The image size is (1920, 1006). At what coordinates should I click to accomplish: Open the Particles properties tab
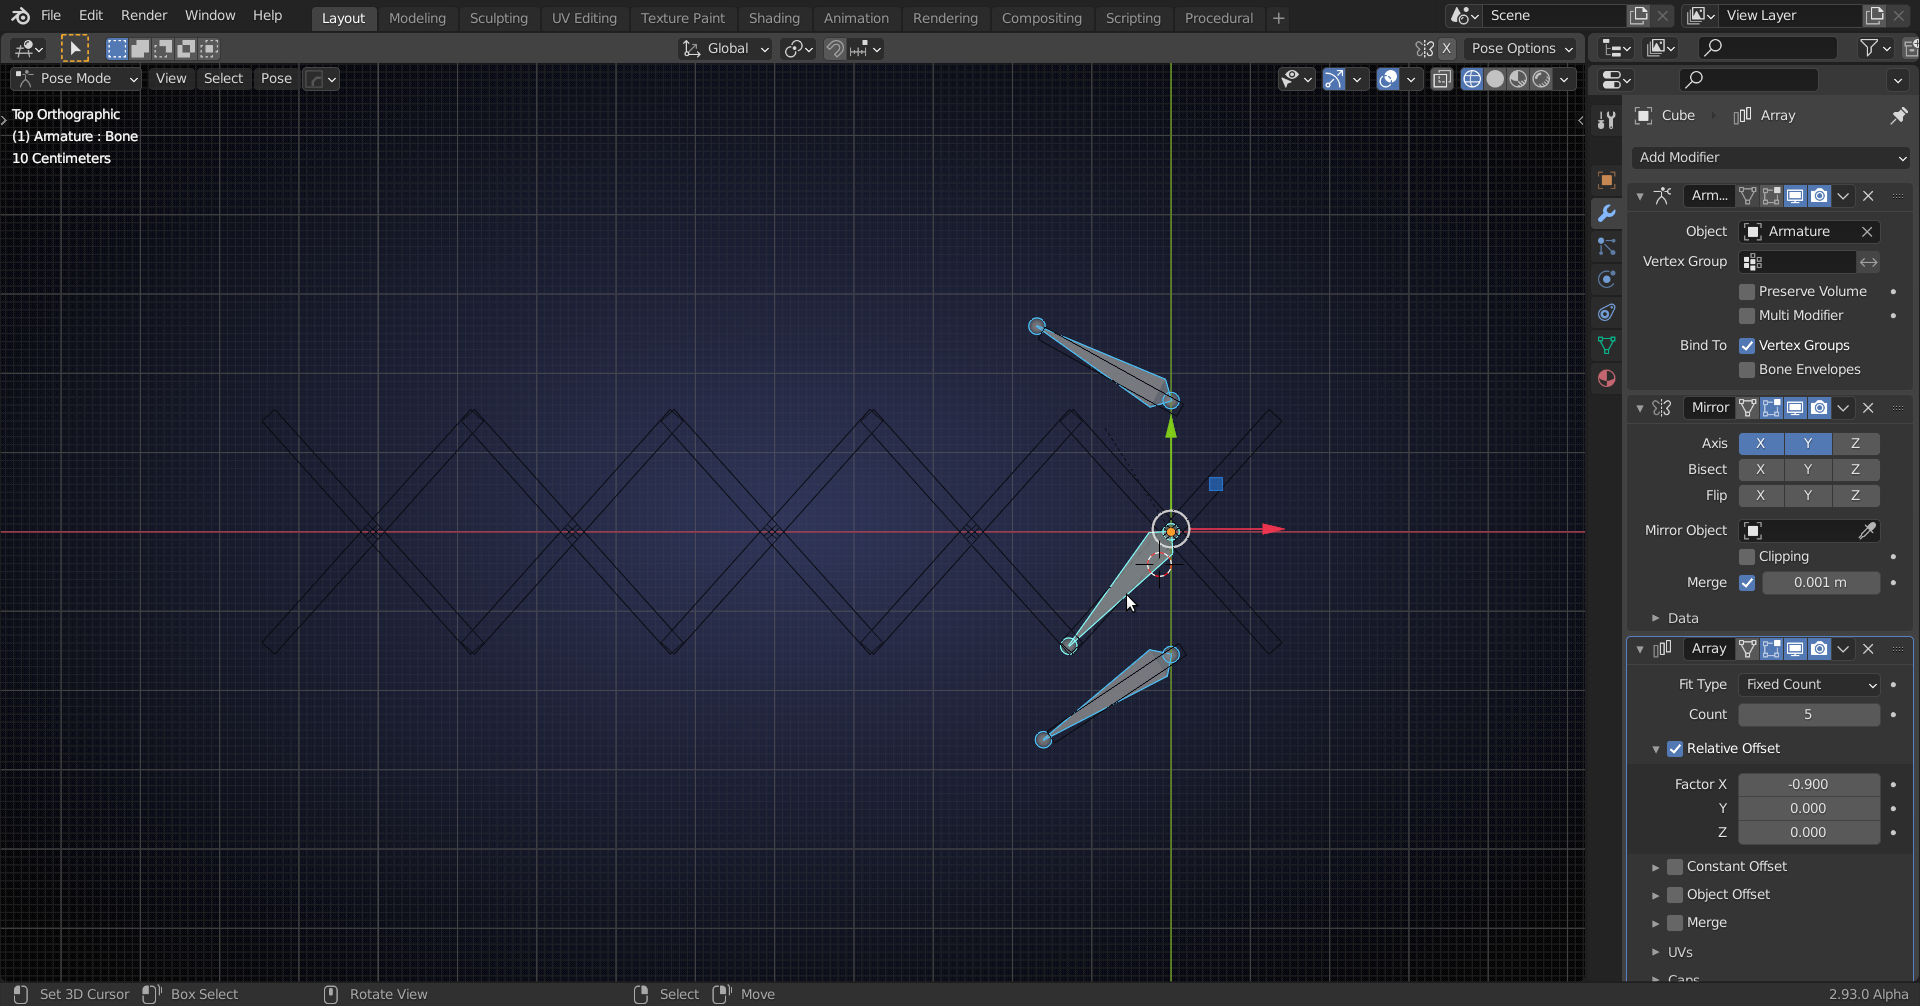click(x=1606, y=246)
